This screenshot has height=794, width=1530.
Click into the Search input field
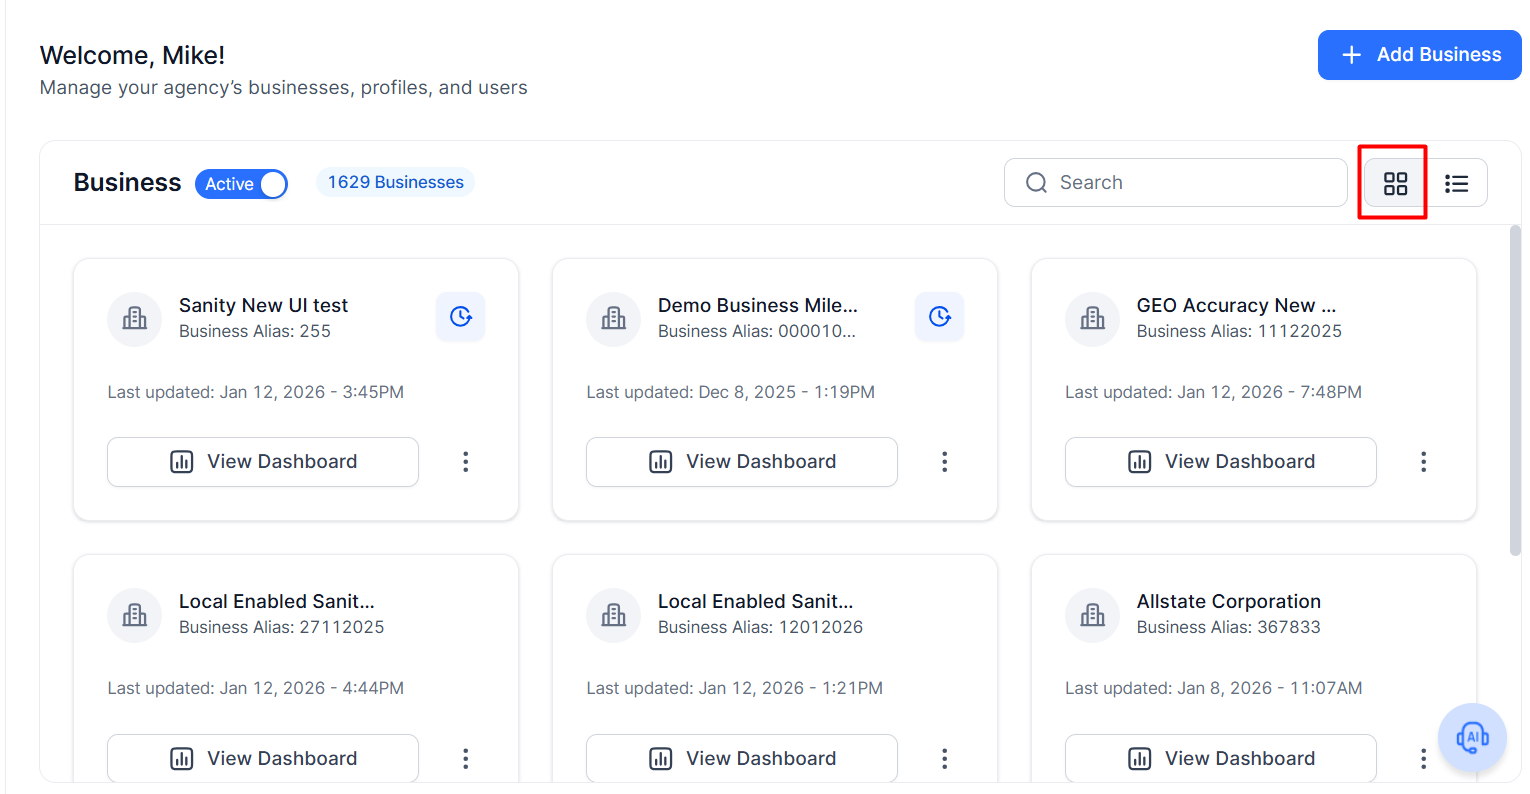click(x=1176, y=183)
